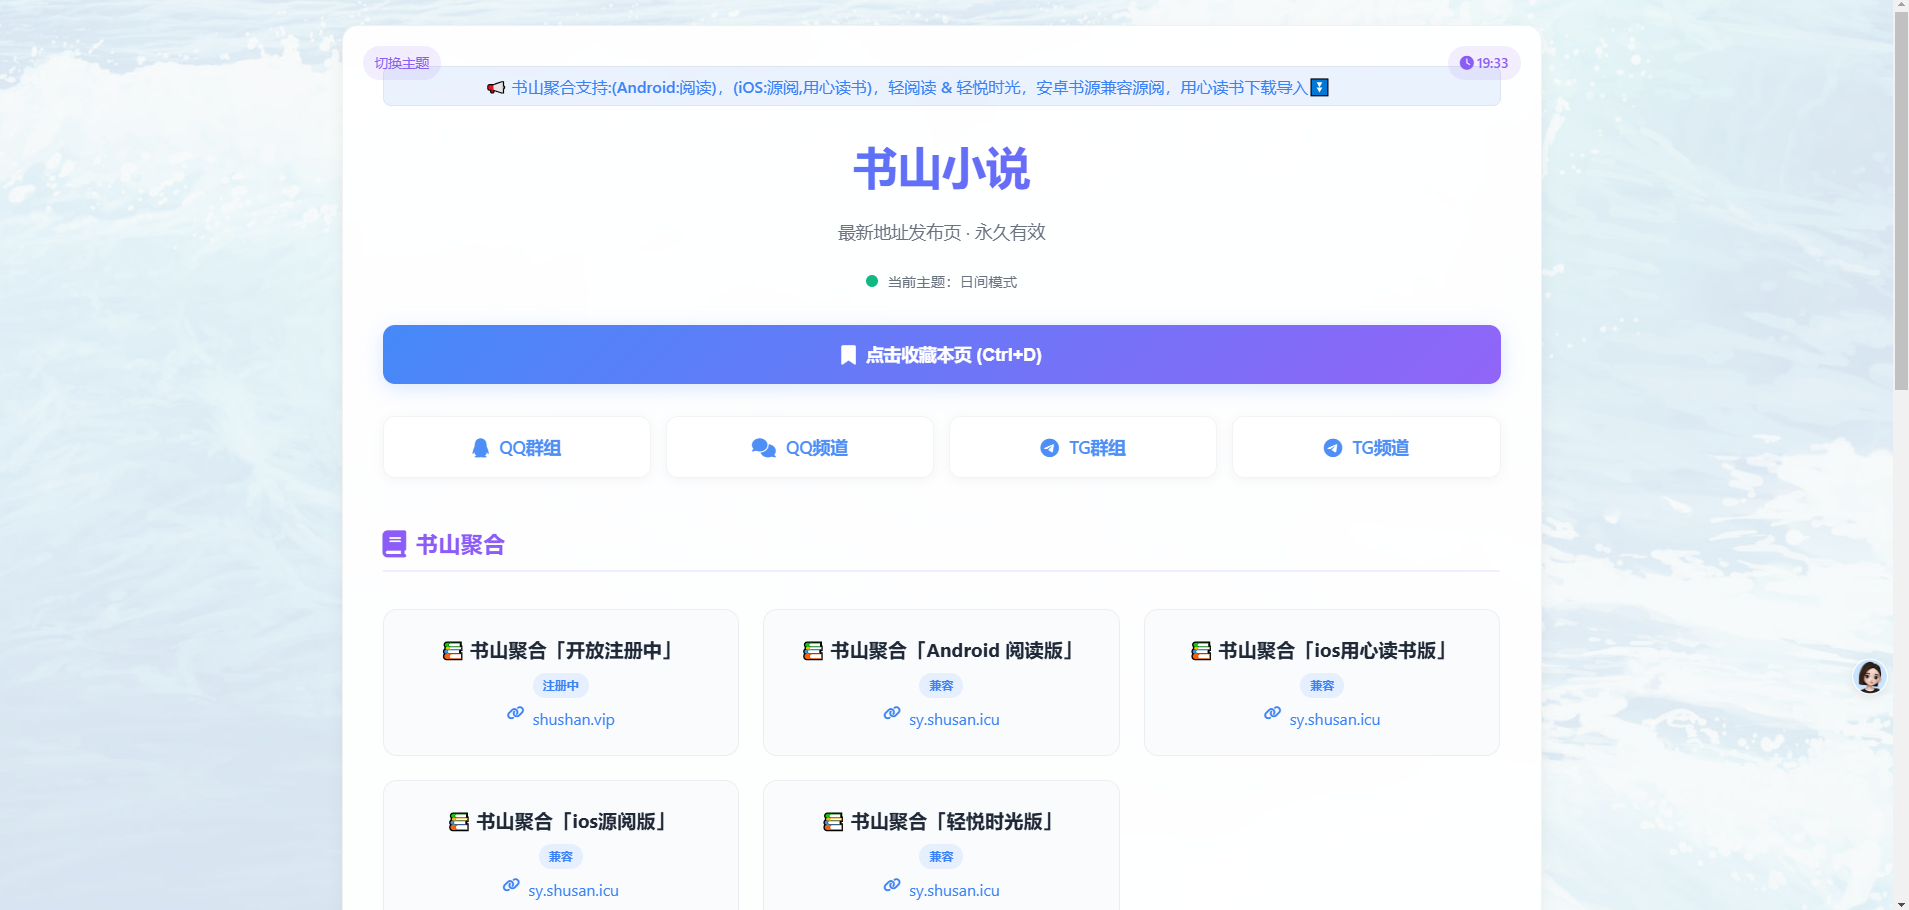This screenshot has width=1909, height=910.
Task: Click the chain icon on the Android 阅读版 card
Action: pos(892,713)
